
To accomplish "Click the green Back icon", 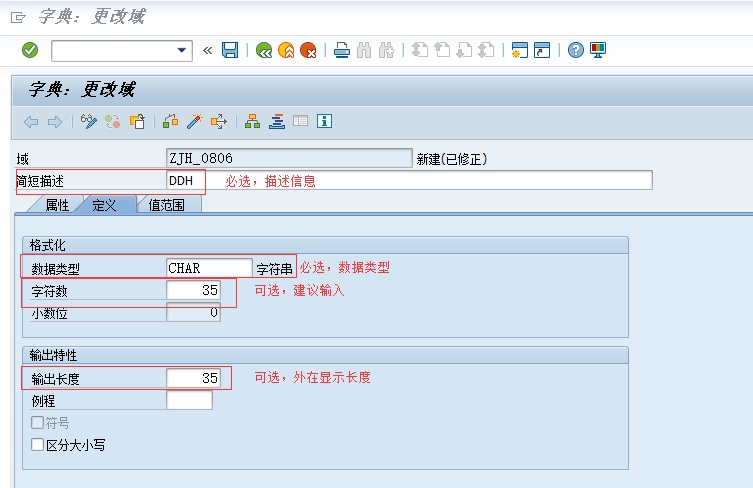I will [264, 50].
